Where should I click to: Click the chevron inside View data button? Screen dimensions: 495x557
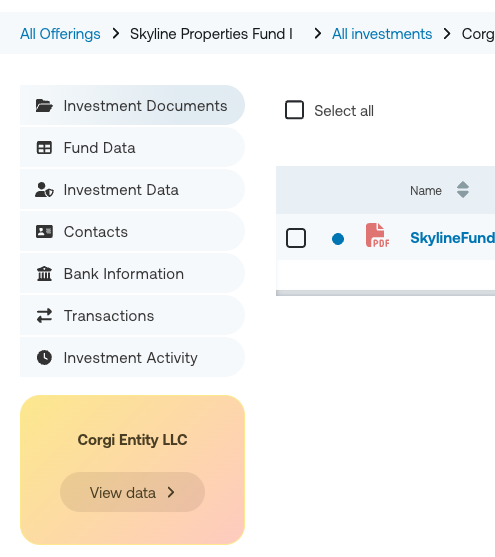coord(171,492)
